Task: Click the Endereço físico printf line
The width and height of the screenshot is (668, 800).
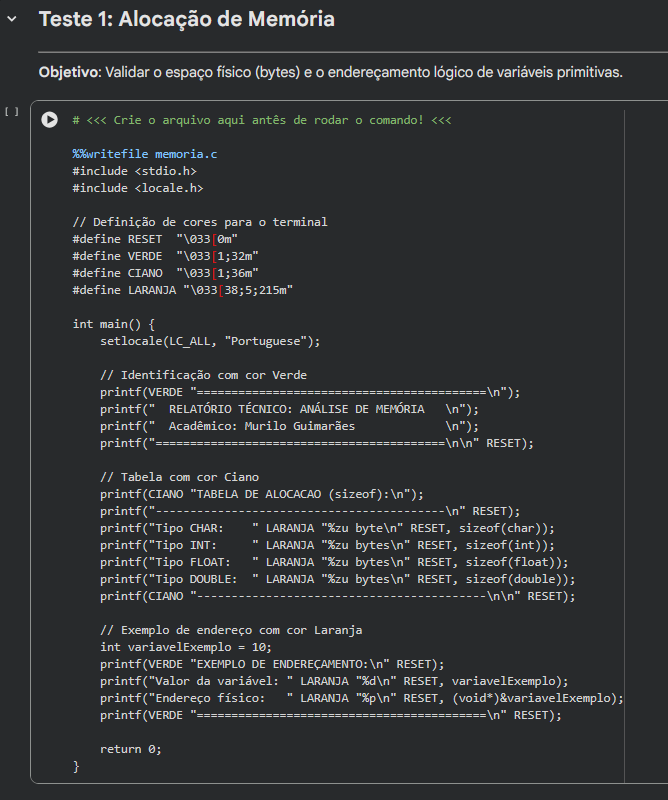Action: [x=360, y=698]
